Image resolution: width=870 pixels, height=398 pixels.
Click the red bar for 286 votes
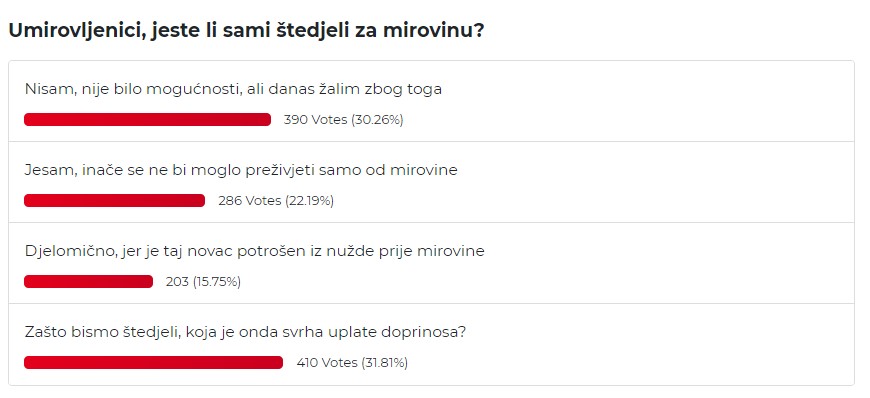click(114, 201)
